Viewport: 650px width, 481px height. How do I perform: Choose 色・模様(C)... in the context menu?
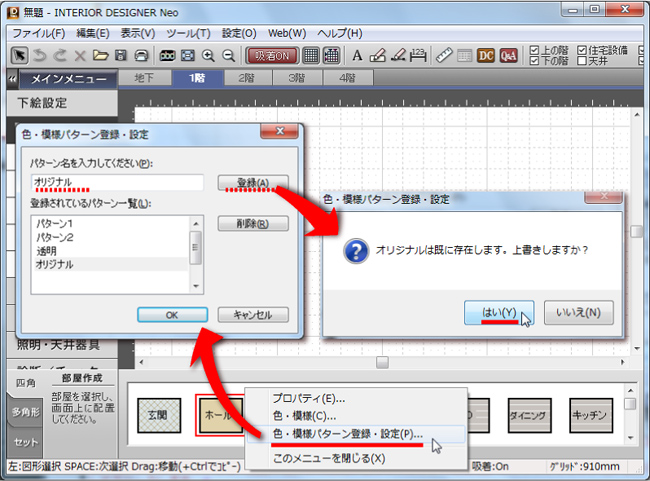point(356,415)
